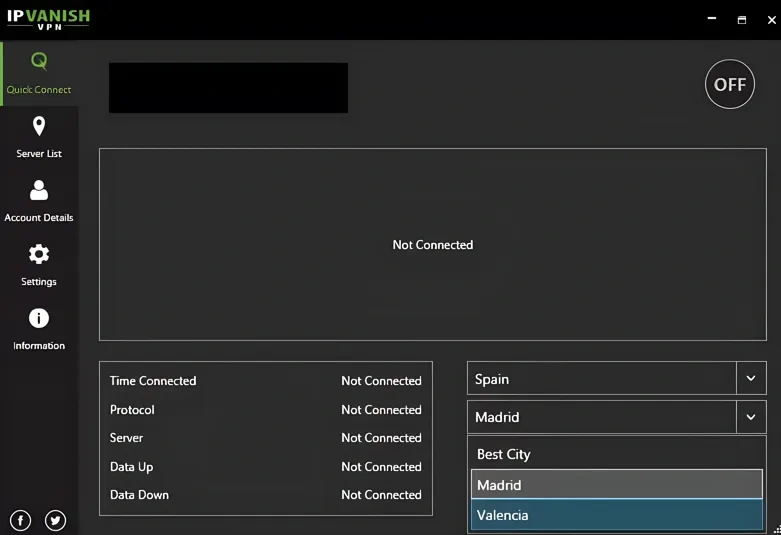The width and height of the screenshot is (781, 535).
Task: Collapse the Madrid city dropdown arrow
Action: 751,417
